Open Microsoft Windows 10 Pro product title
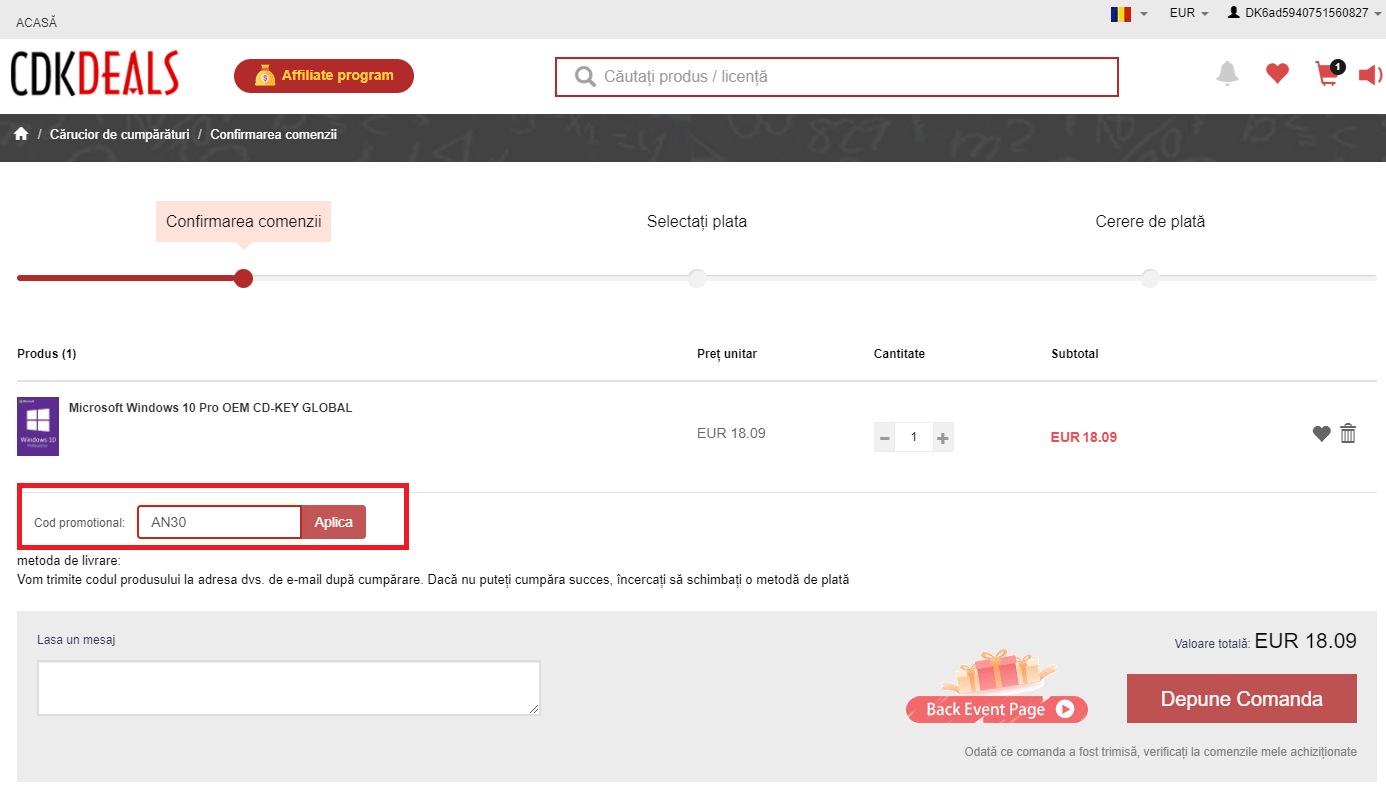This screenshot has width=1386, height=791. point(210,408)
